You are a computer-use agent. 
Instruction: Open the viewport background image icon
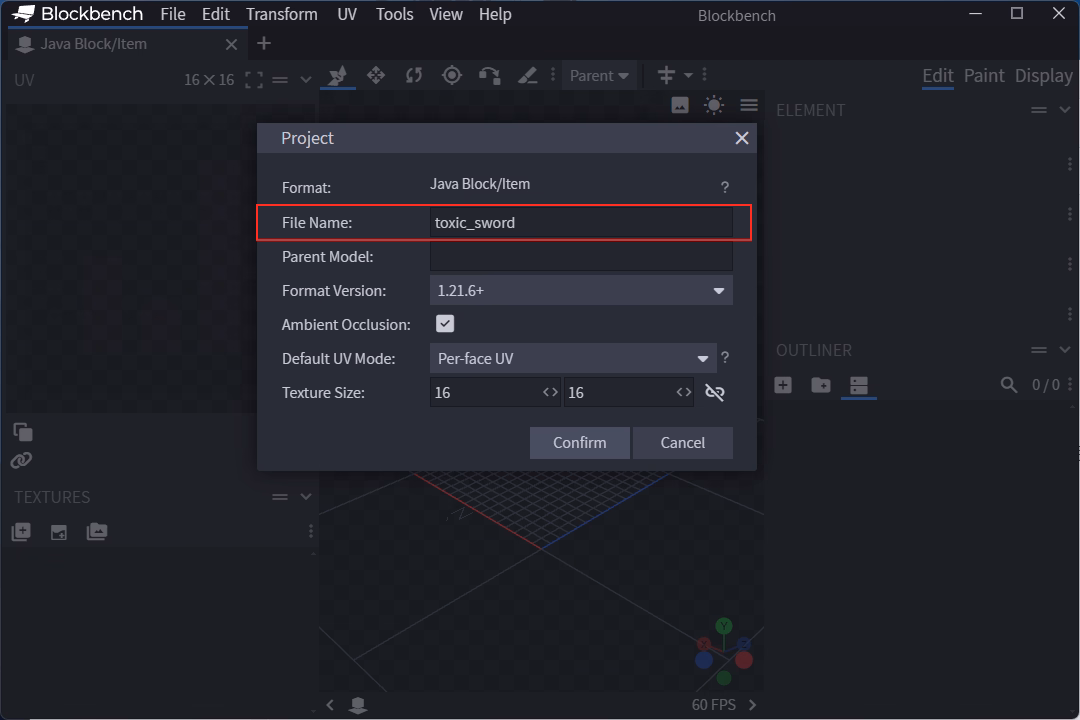pos(680,105)
